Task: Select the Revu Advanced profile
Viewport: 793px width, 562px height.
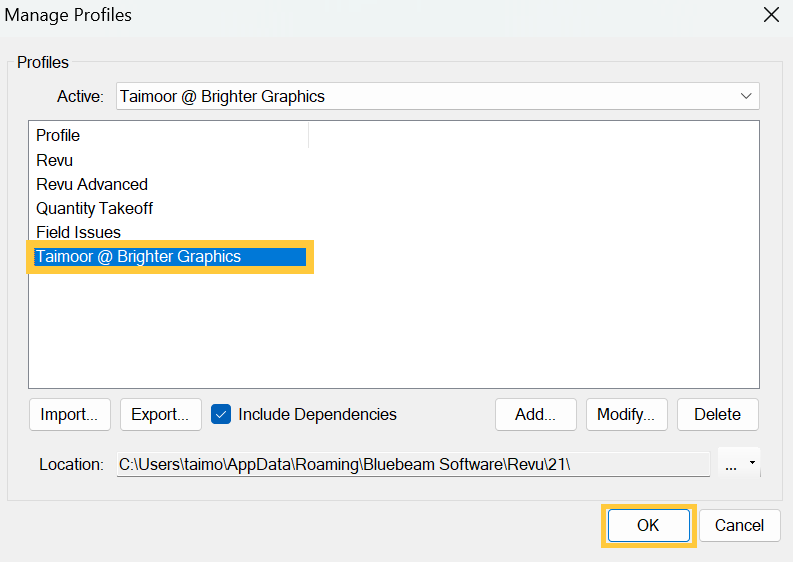Action: point(92,184)
